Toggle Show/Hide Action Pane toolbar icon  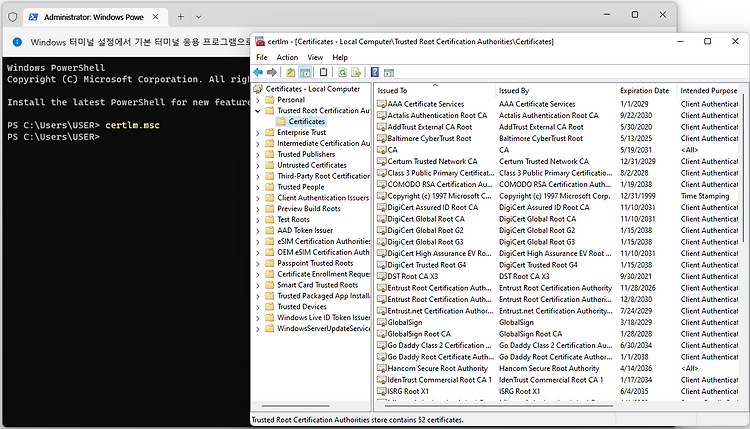click(x=389, y=72)
